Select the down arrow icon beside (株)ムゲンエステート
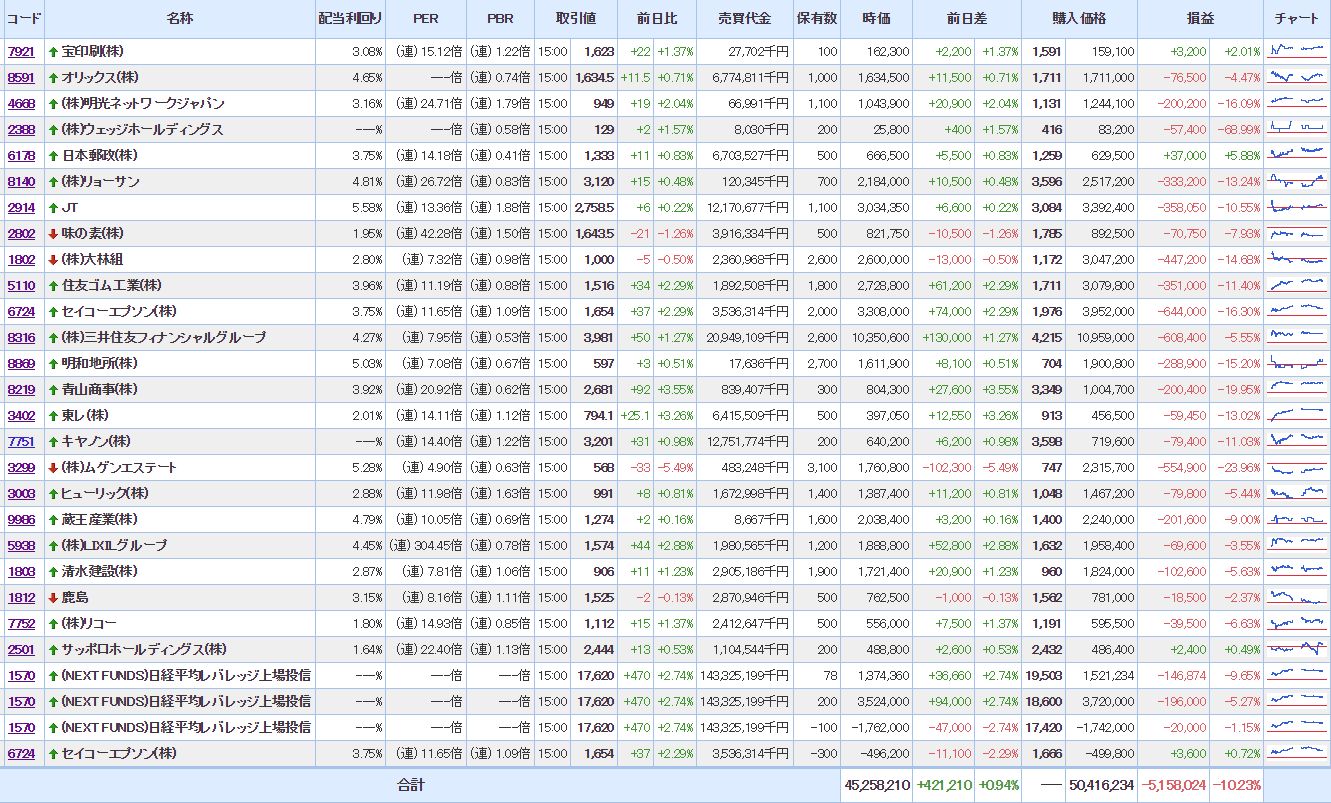 tap(54, 467)
